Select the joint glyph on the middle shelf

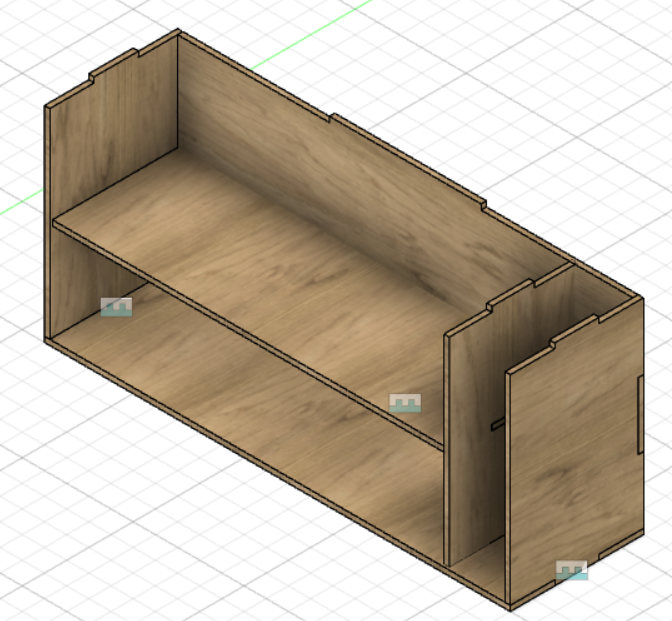405,403
